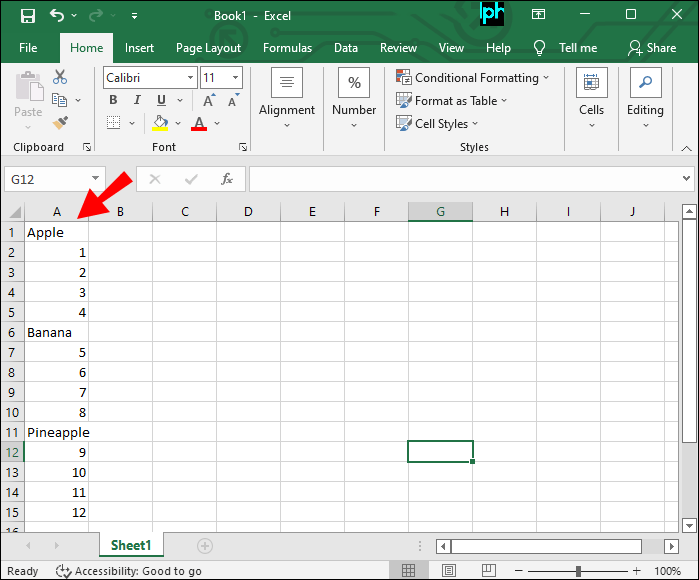This screenshot has width=699, height=580.
Task: Click the Undo arrow icon
Action: click(x=56, y=16)
